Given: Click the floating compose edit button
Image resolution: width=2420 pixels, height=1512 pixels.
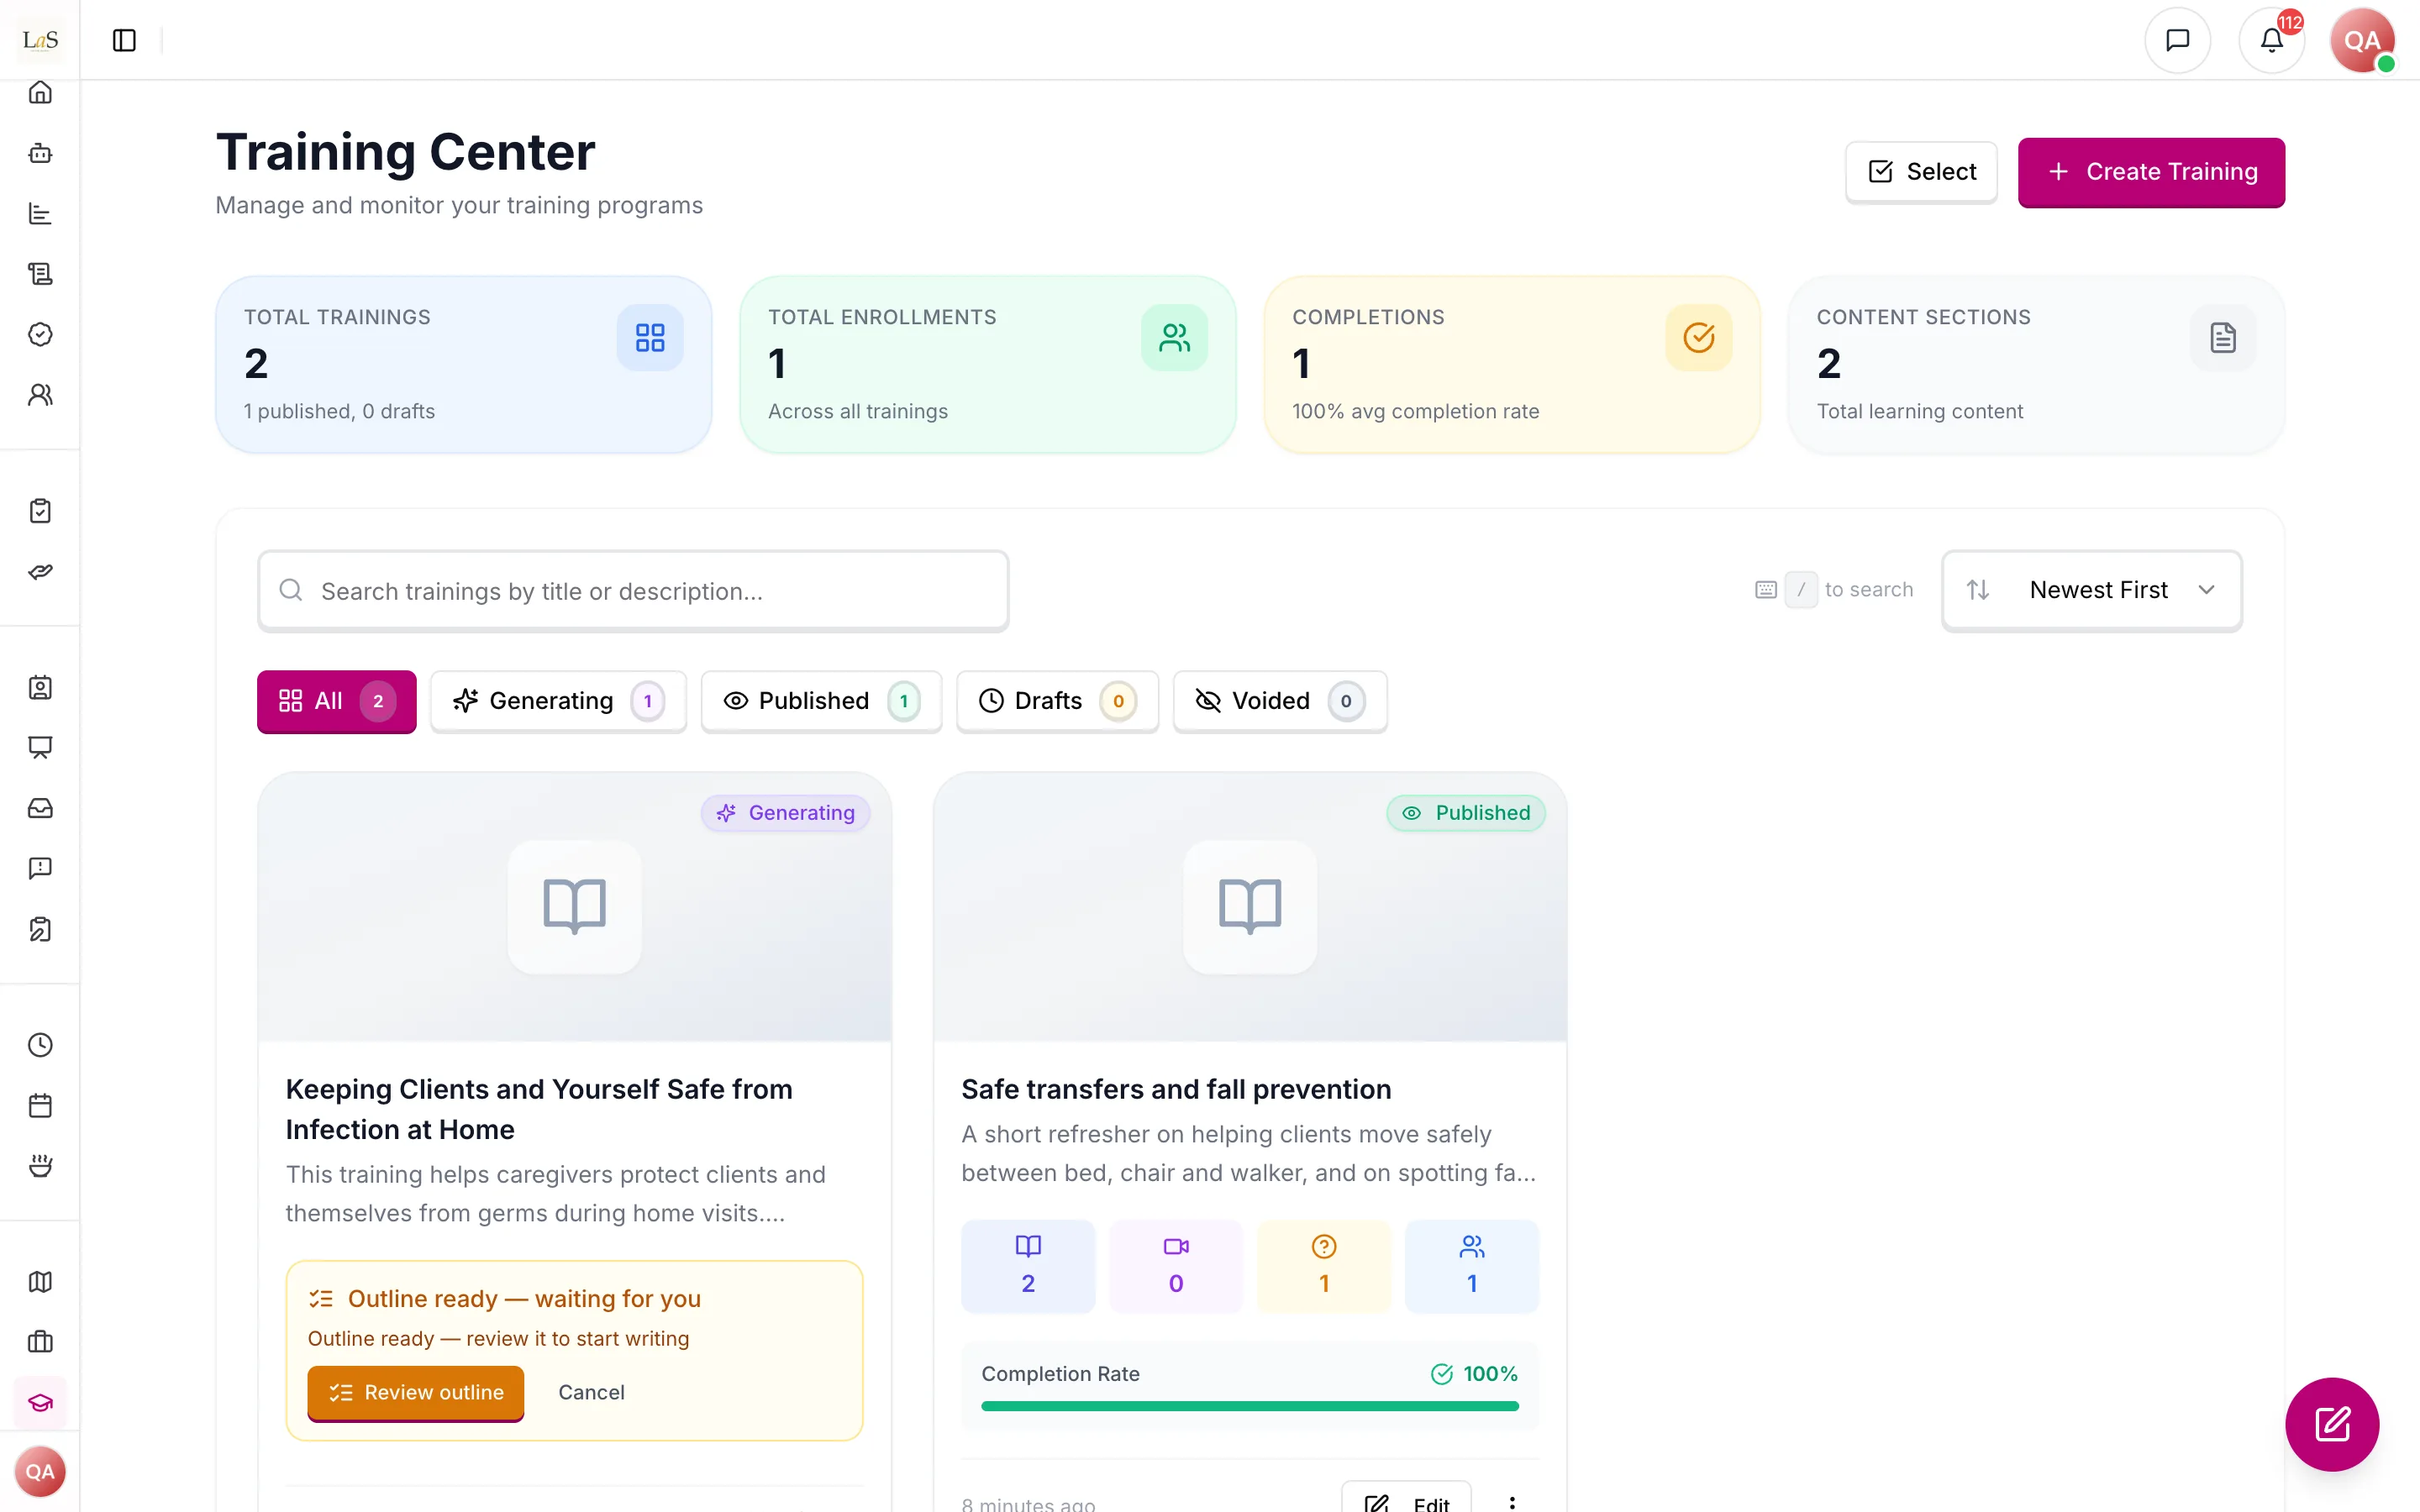Looking at the screenshot, I should click(x=2332, y=1424).
